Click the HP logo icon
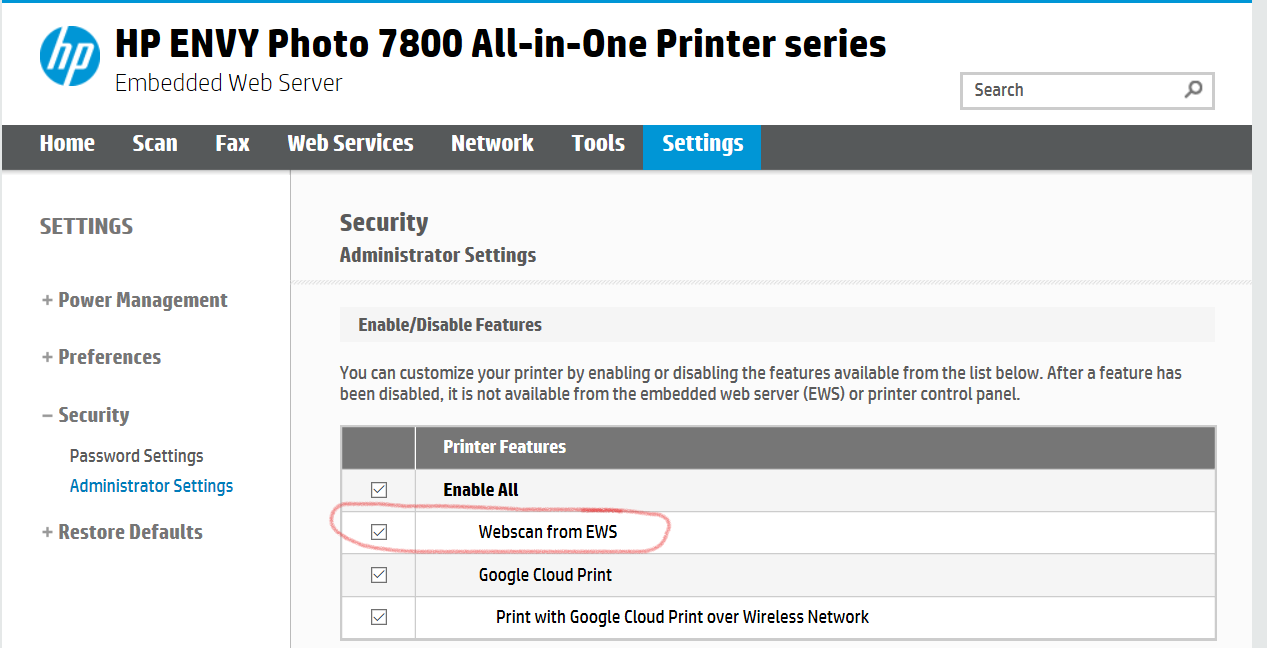This screenshot has height=648, width=1267. 70,56
